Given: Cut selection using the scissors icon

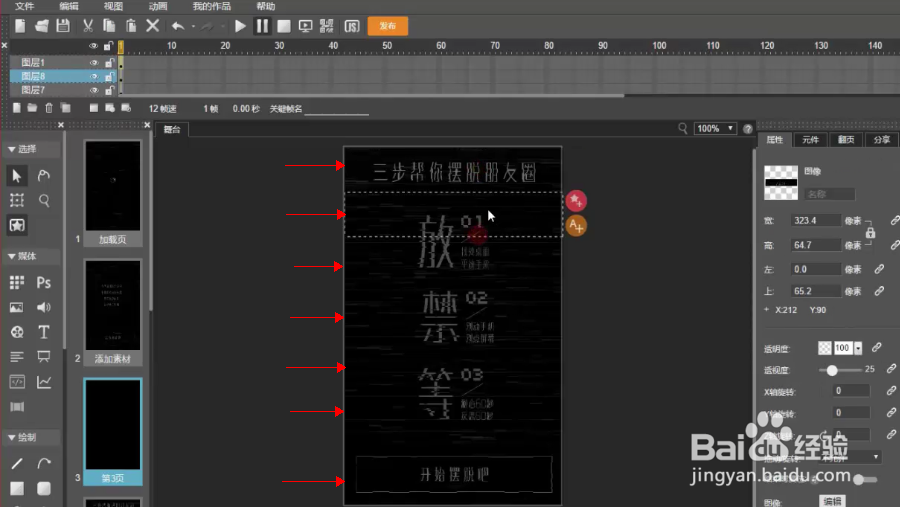Looking at the screenshot, I should click(88, 26).
